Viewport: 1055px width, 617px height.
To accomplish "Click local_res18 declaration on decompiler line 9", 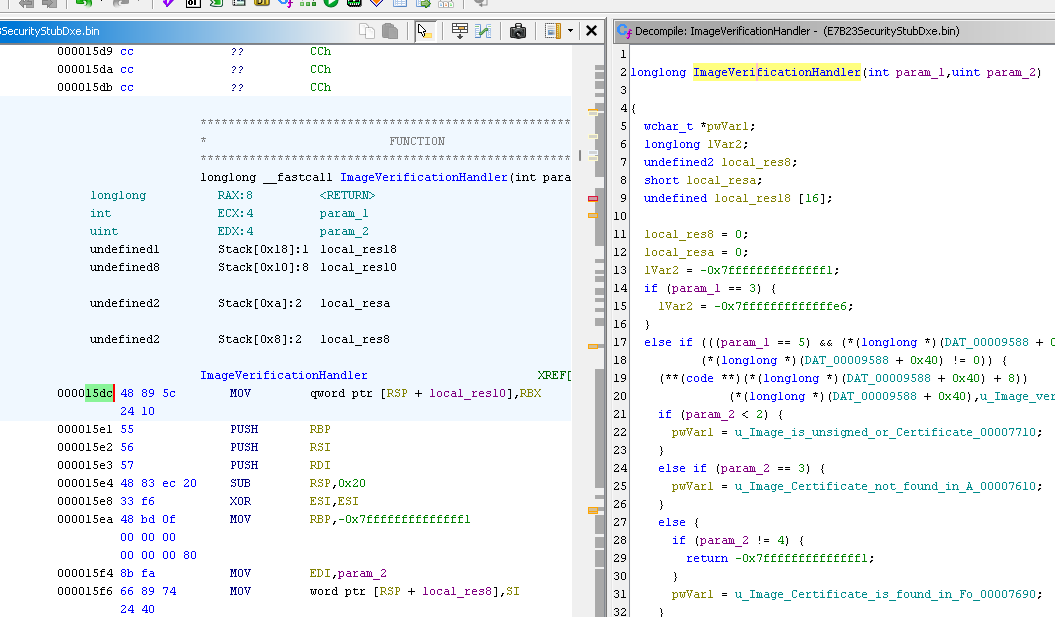I will [x=753, y=198].
